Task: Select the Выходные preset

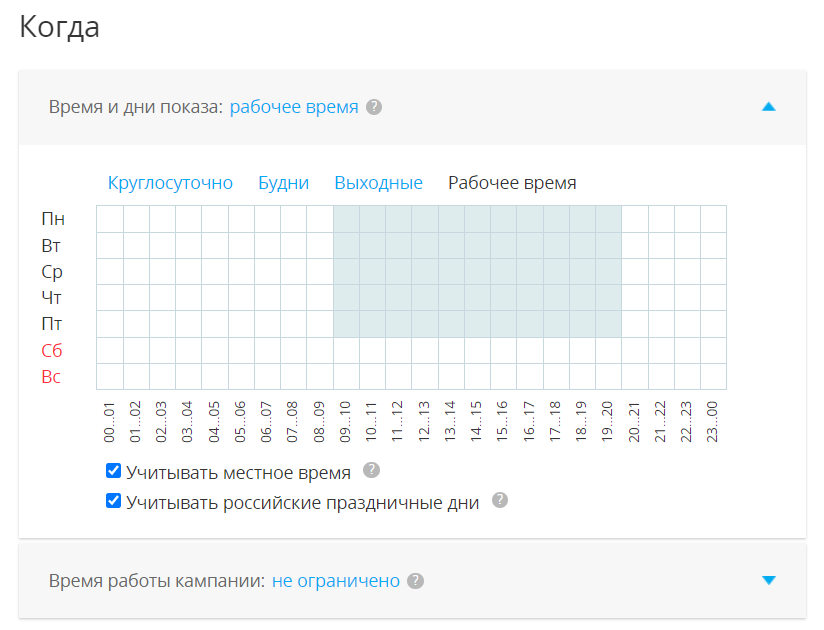Action: [378, 183]
